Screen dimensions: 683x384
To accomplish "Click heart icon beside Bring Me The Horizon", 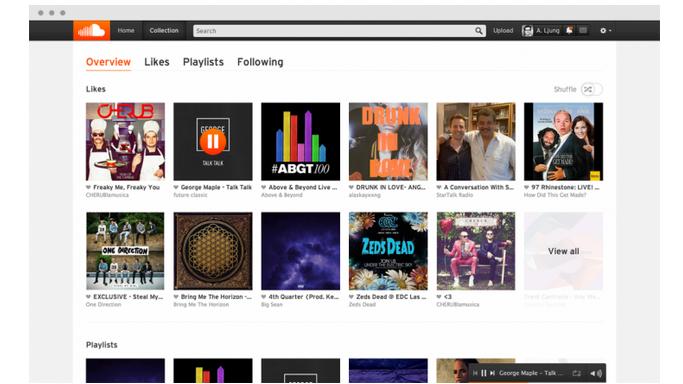I will pyautogui.click(x=176, y=297).
